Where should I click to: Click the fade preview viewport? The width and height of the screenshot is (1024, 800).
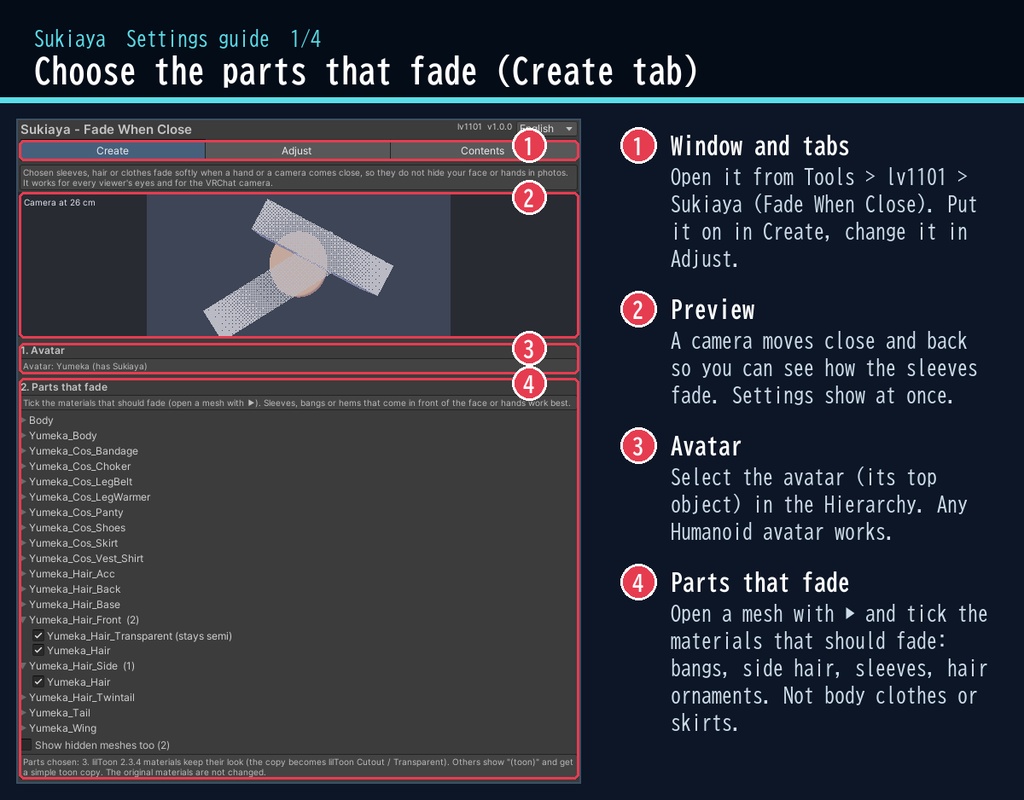(298, 265)
